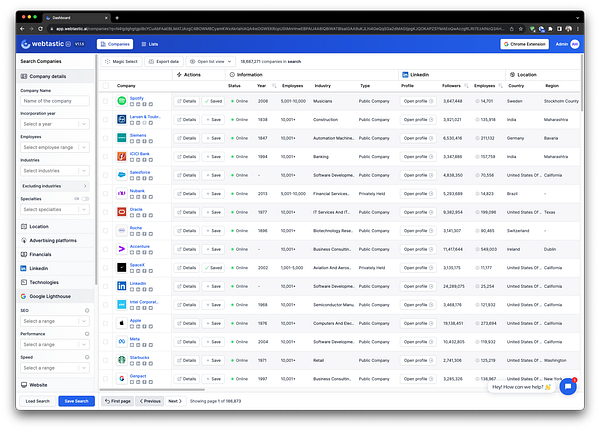Click the ICICI Bank logo

121,157
